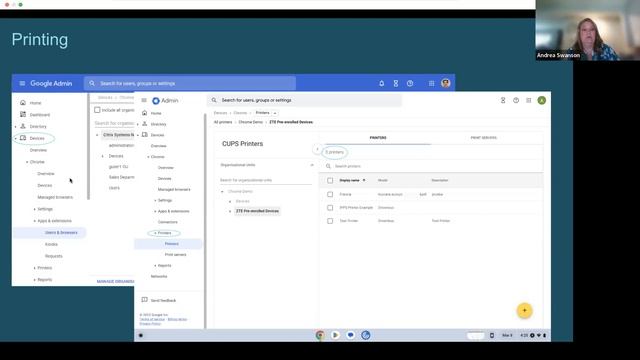Collapse the circled Printers item in front Admin sidebar
The width and height of the screenshot is (640, 360).
[155, 233]
